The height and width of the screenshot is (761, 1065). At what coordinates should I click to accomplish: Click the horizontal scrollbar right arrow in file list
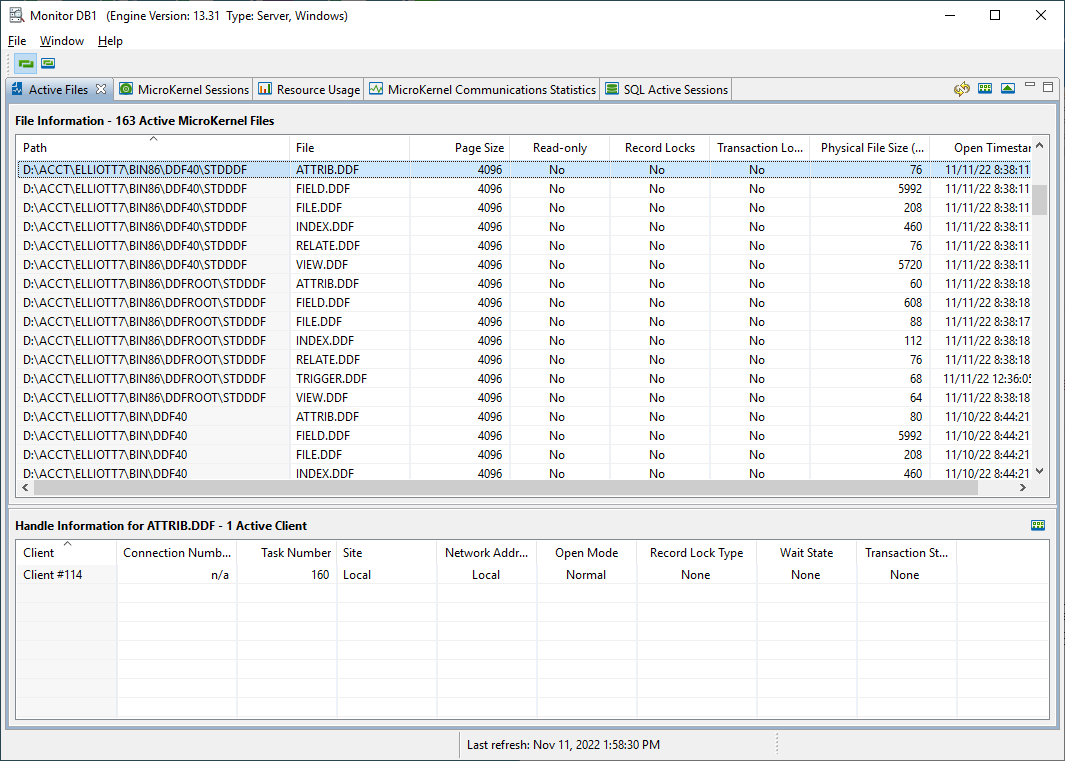coord(1023,488)
